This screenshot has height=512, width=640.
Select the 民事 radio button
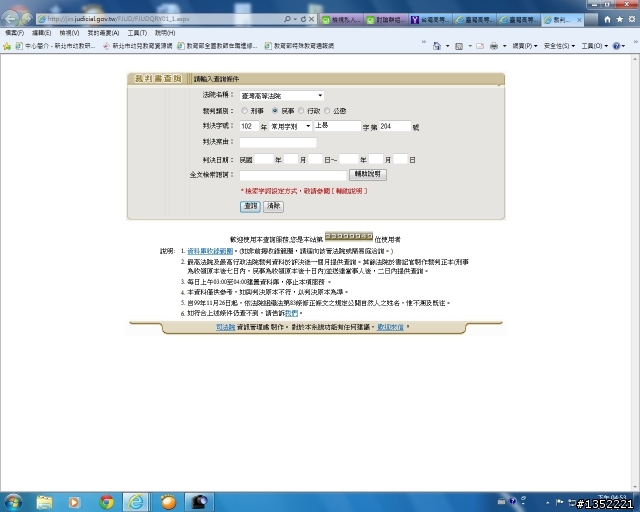[275, 111]
